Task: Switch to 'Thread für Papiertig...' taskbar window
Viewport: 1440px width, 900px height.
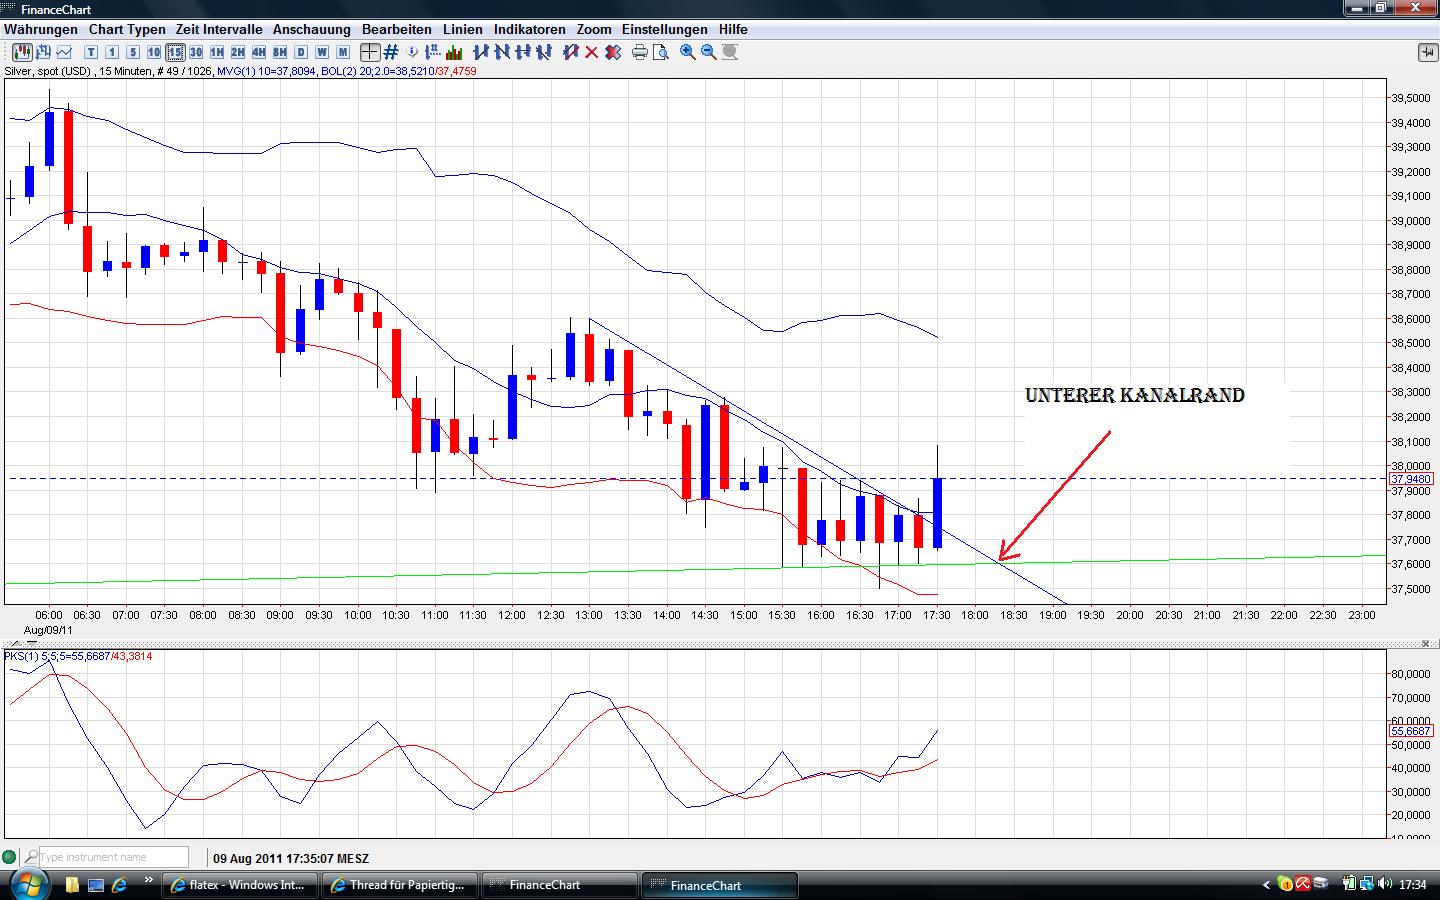Action: coord(399,885)
